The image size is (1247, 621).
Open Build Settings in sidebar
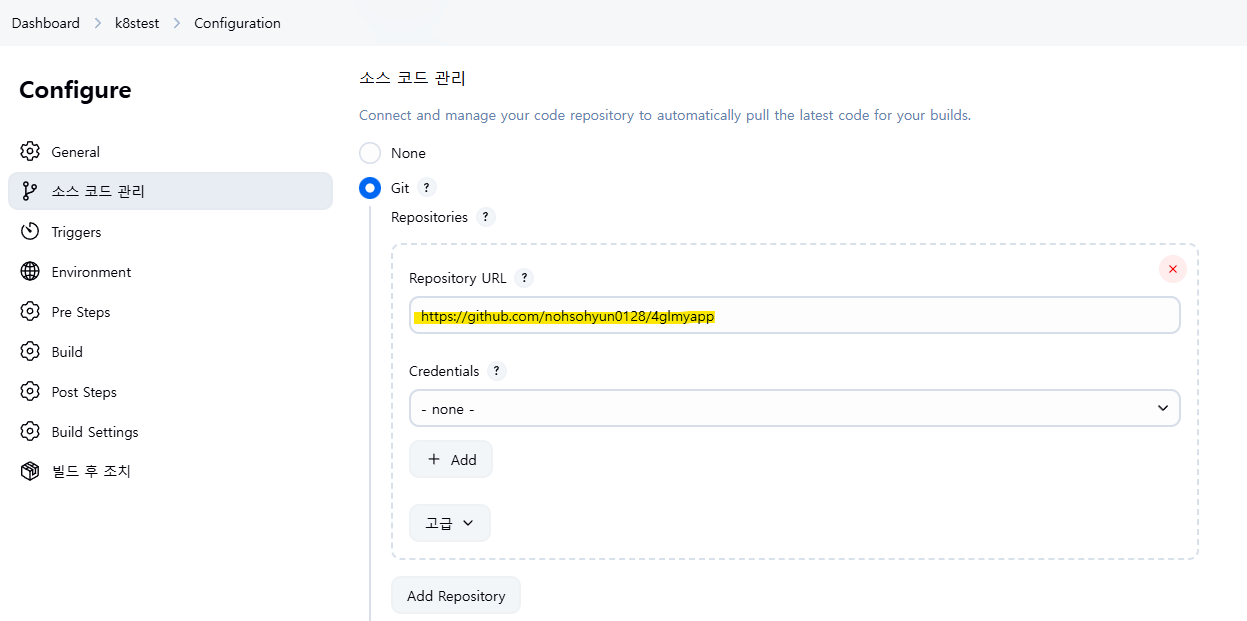coord(95,432)
